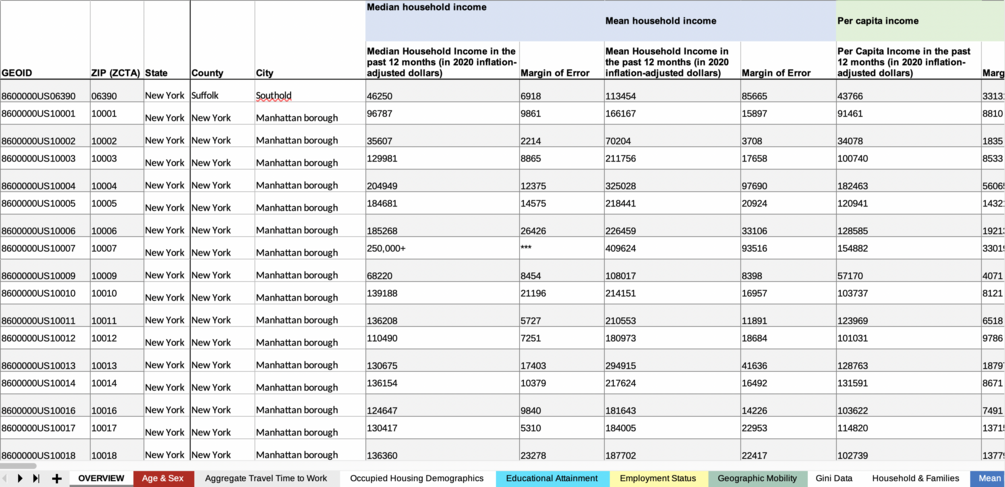
Task: Click the Mean household income group header
Action: (x=661, y=21)
